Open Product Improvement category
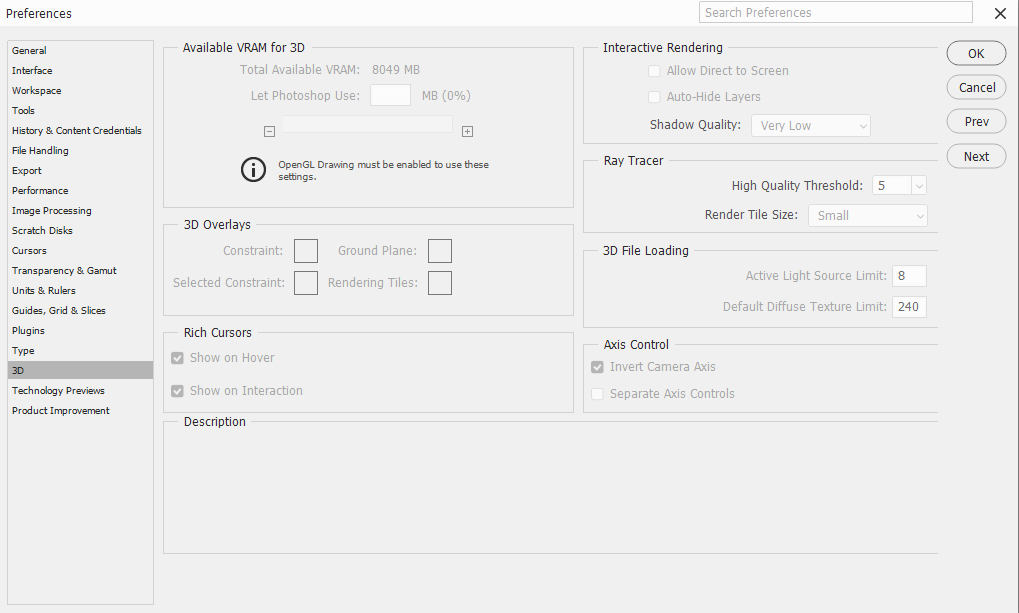The image size is (1019, 613). click(x=81, y=411)
